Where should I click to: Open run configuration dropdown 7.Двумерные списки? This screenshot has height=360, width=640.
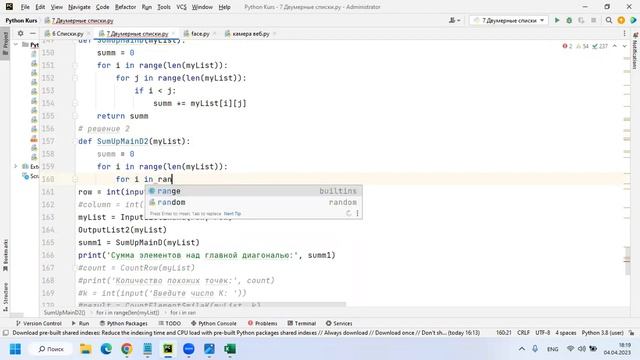pyautogui.click(x=509, y=20)
